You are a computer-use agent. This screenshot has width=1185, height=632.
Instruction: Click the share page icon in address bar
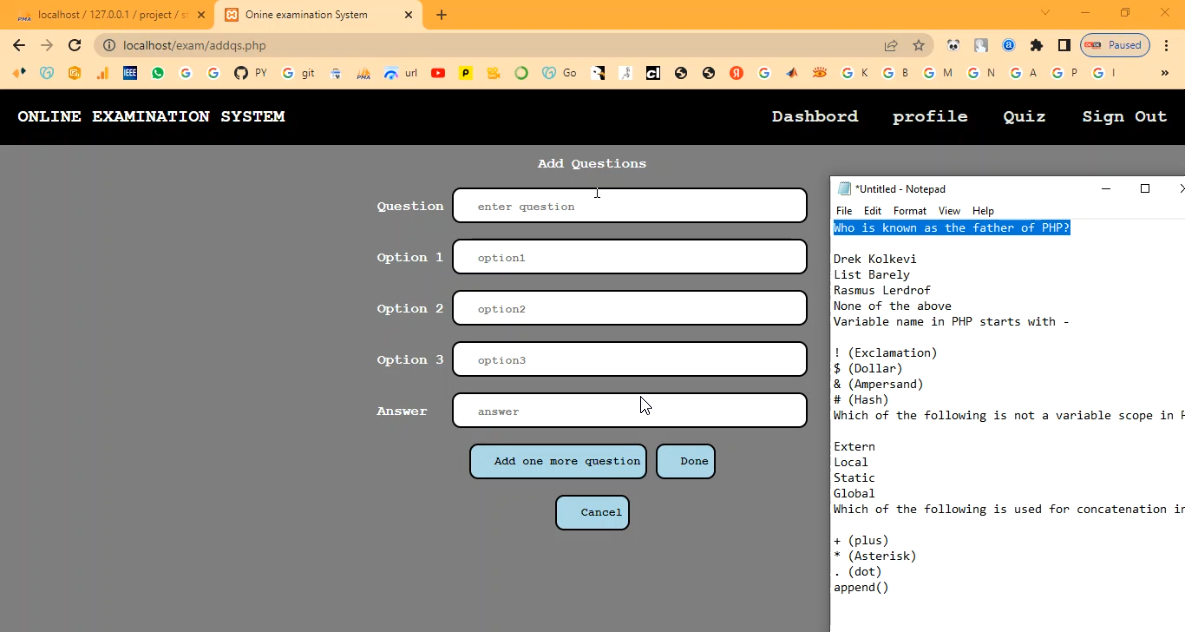pos(890,45)
